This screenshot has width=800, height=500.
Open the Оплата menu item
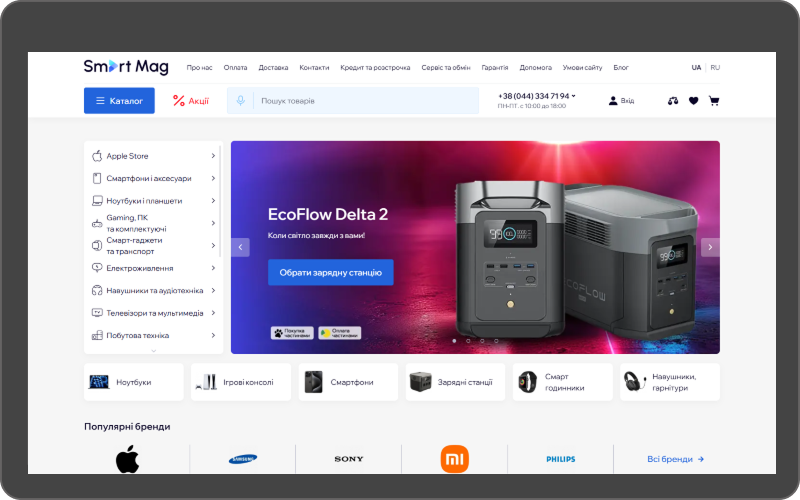point(235,67)
